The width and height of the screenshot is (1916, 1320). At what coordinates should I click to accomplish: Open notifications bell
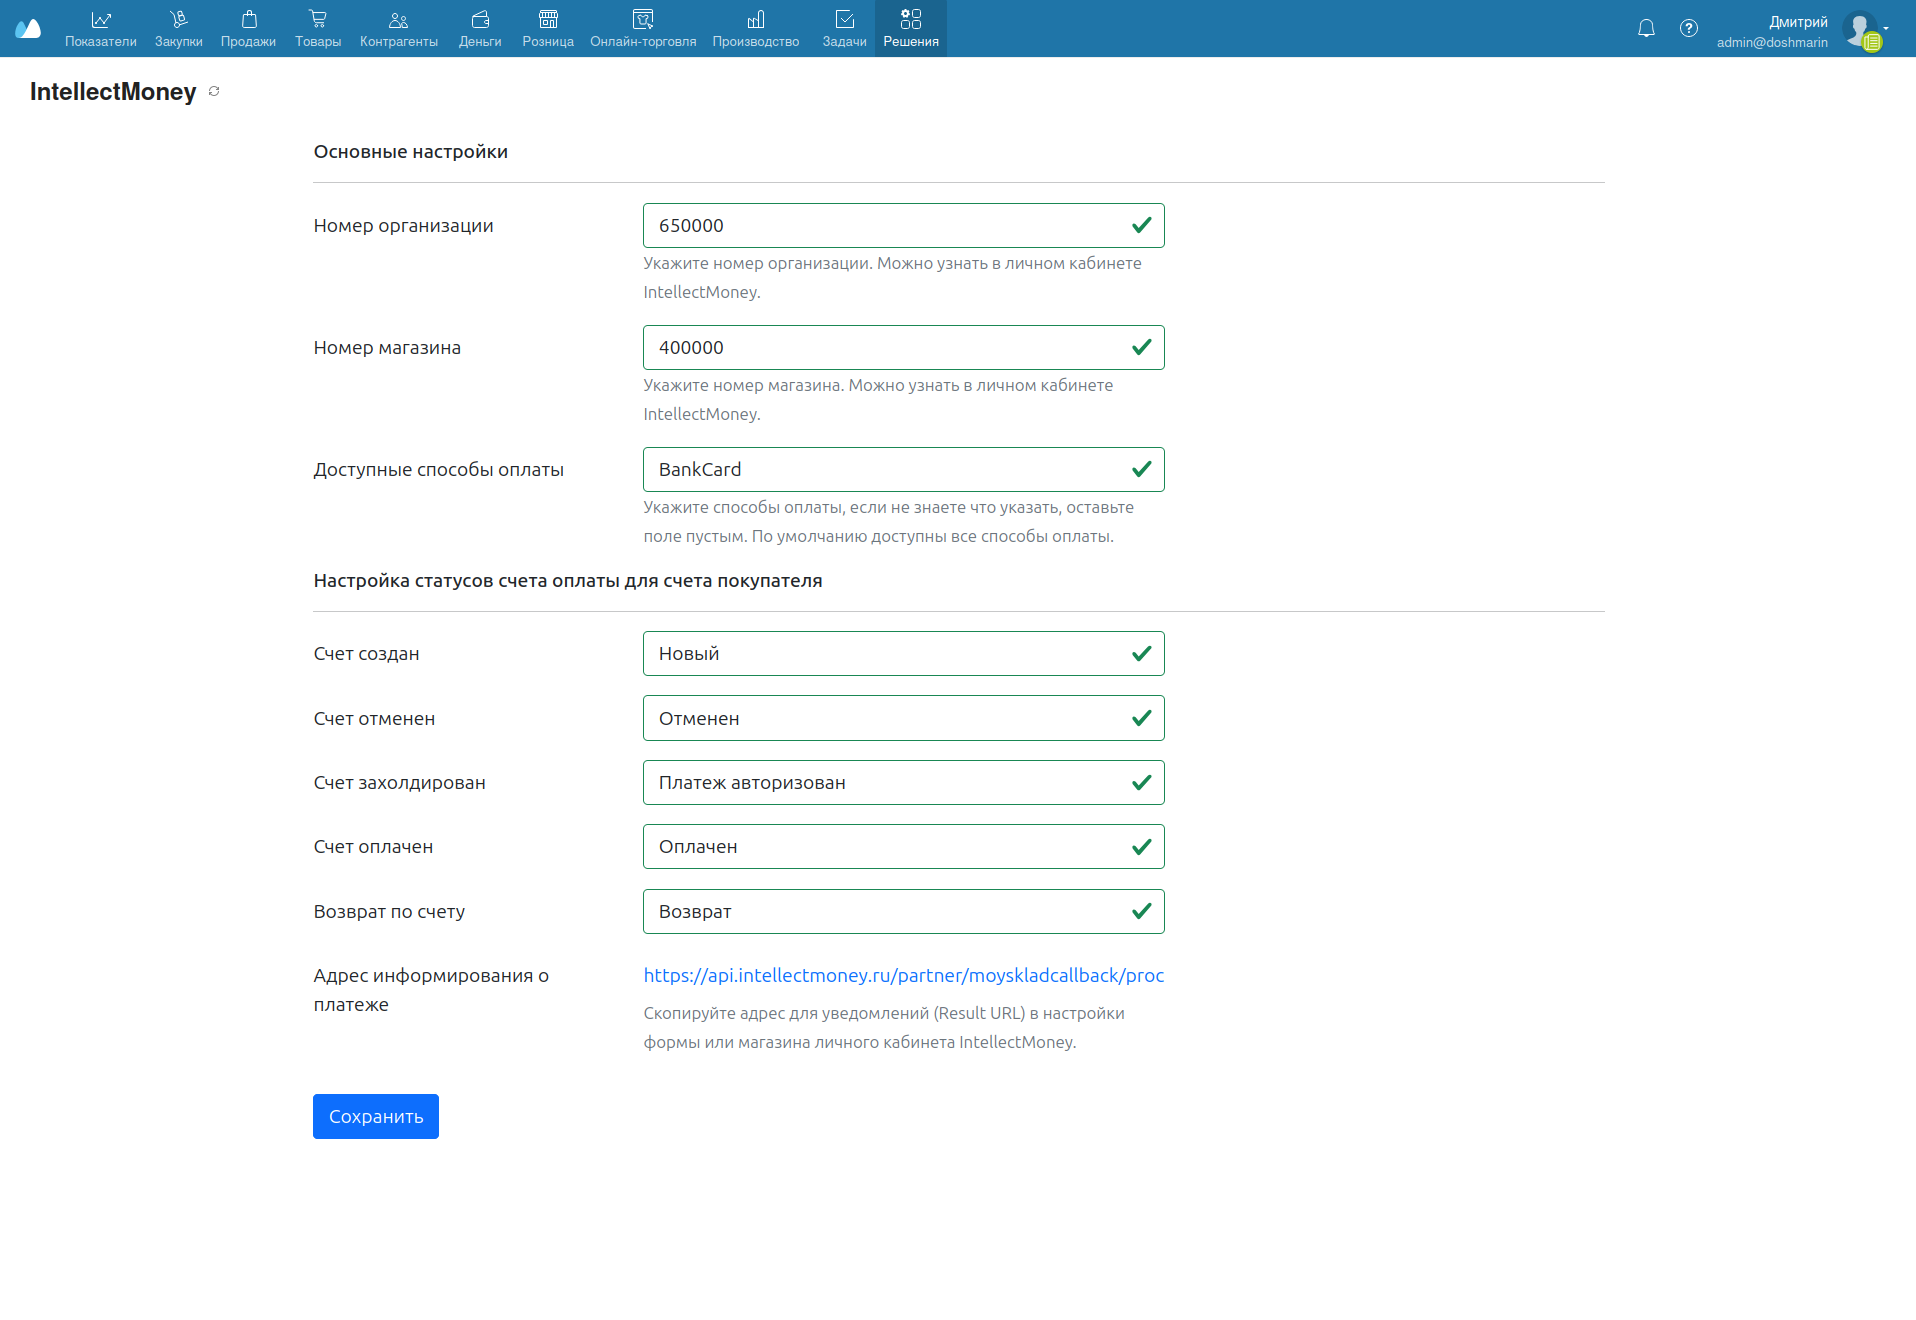coord(1646,28)
